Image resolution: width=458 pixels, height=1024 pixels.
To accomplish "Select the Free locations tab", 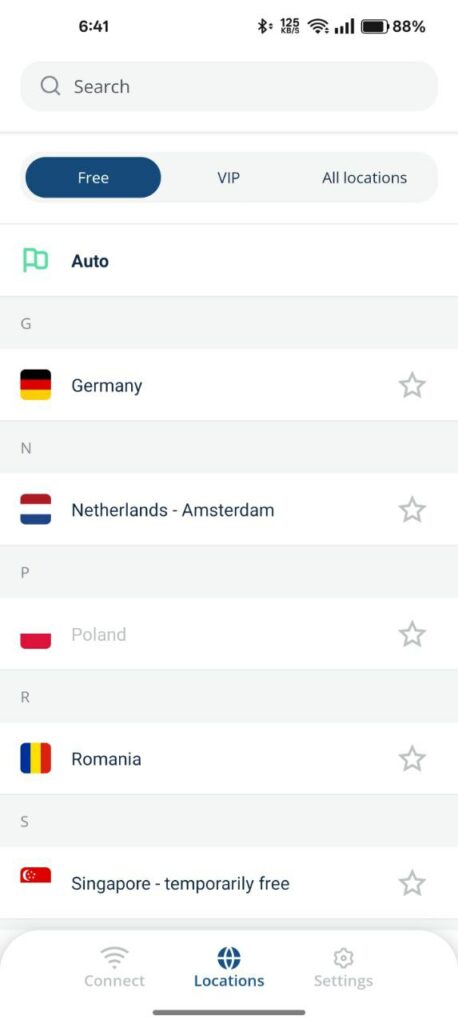I will 93,178.
